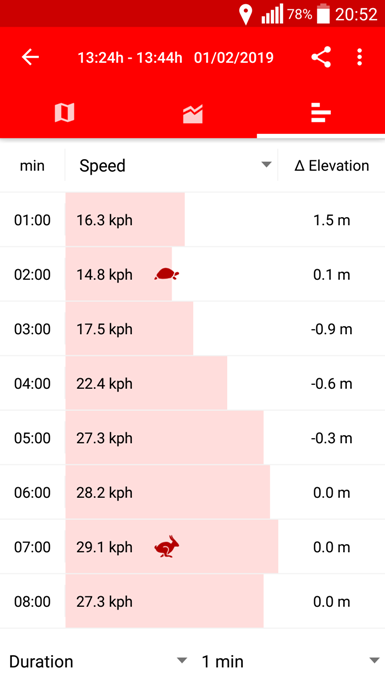This screenshot has height=684, width=385.
Task: Select the 08:00 split row
Action: tap(192, 601)
